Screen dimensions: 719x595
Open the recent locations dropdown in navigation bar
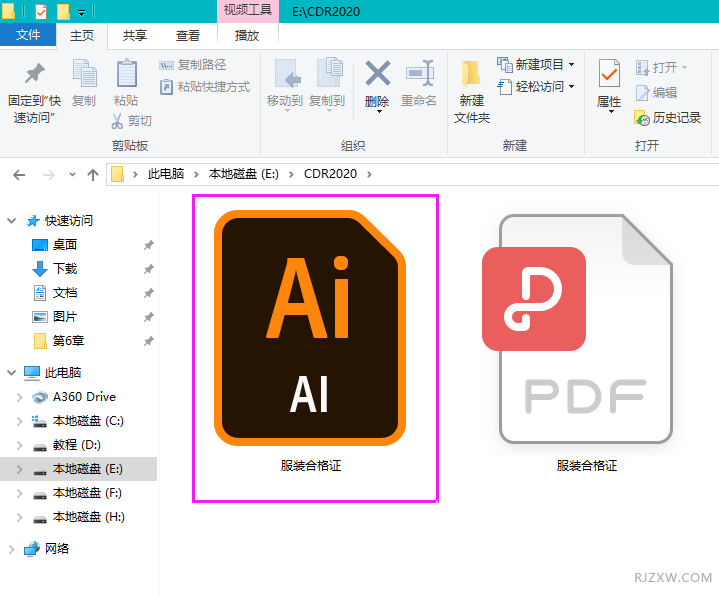72,175
